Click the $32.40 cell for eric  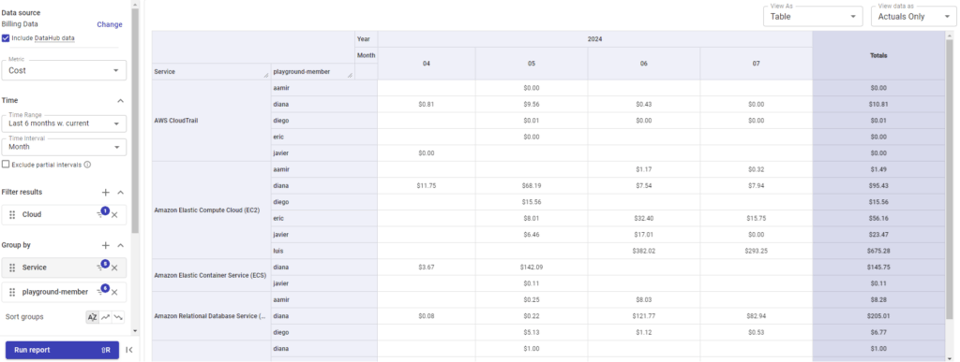tap(643, 218)
